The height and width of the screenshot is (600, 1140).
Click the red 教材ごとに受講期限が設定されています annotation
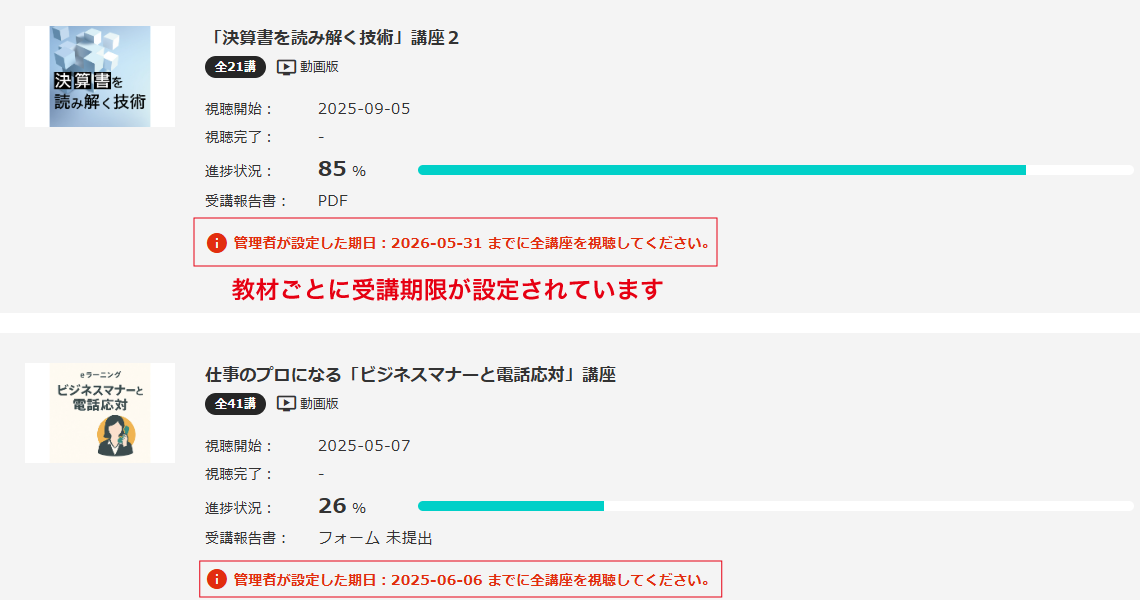click(x=448, y=290)
